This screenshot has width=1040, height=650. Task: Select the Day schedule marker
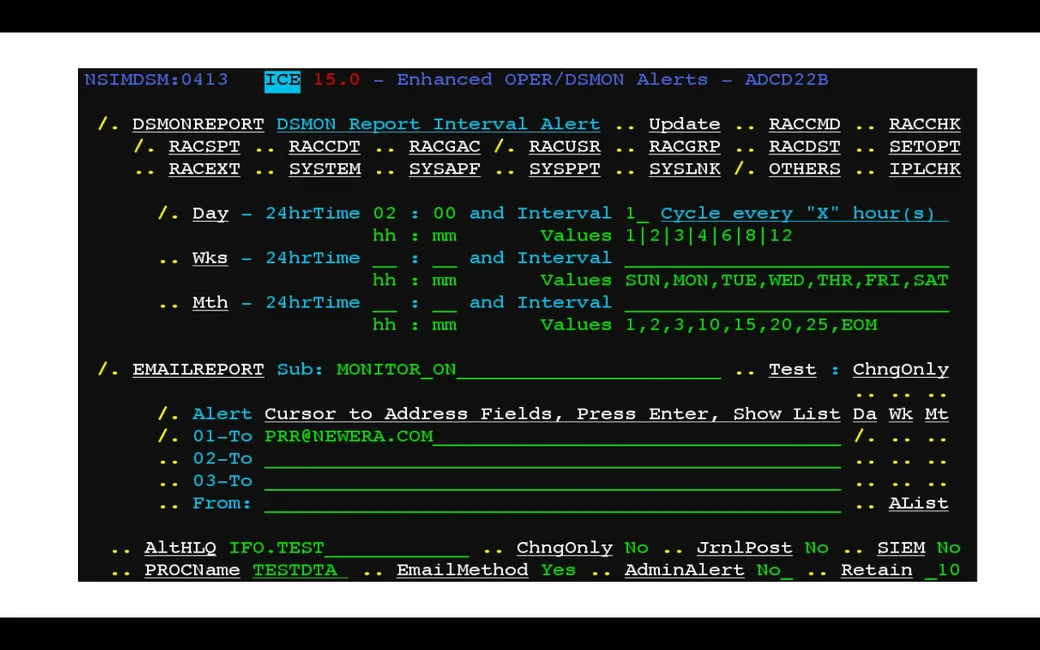coord(168,214)
